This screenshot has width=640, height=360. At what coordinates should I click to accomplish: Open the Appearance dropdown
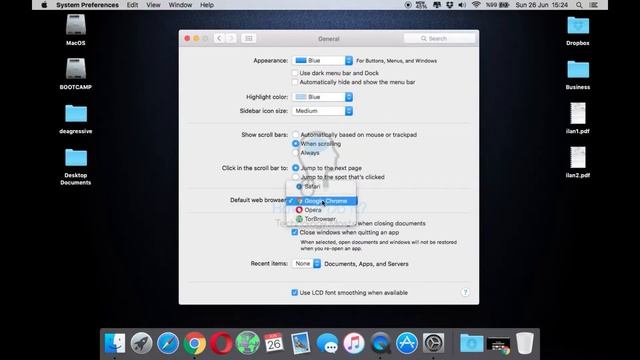click(322, 60)
